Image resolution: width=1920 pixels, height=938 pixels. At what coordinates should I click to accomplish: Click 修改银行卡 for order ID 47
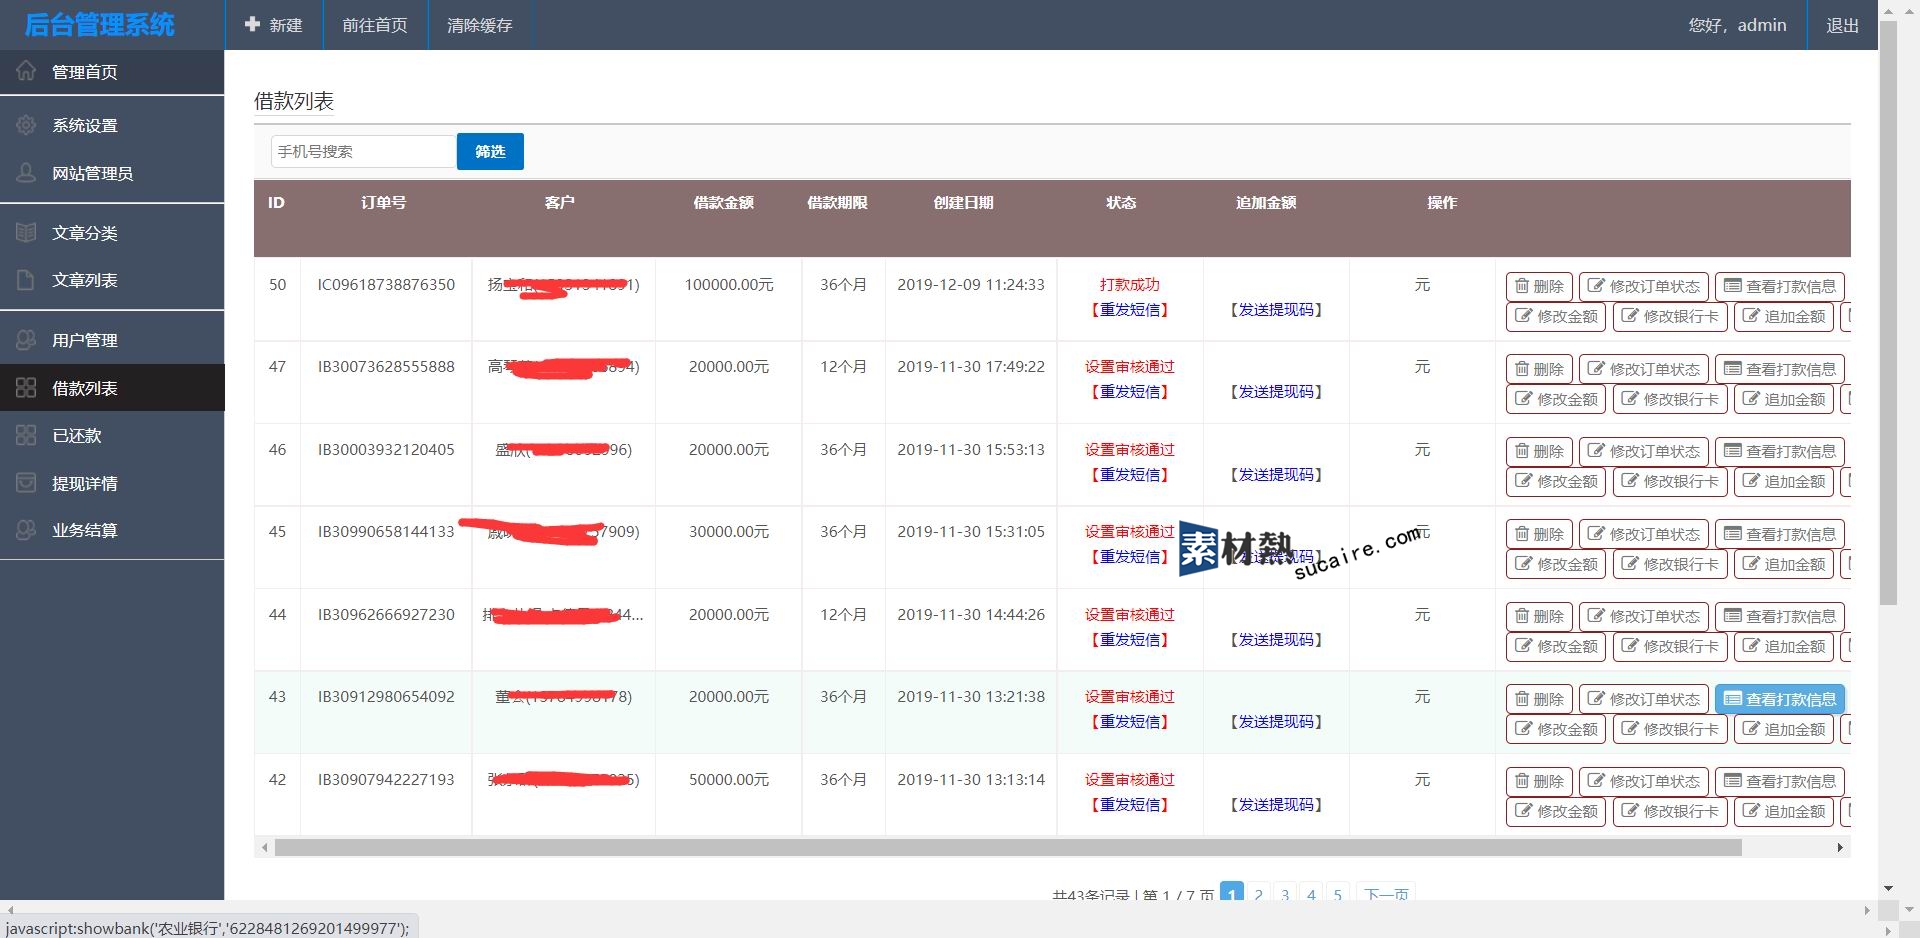coord(1670,399)
